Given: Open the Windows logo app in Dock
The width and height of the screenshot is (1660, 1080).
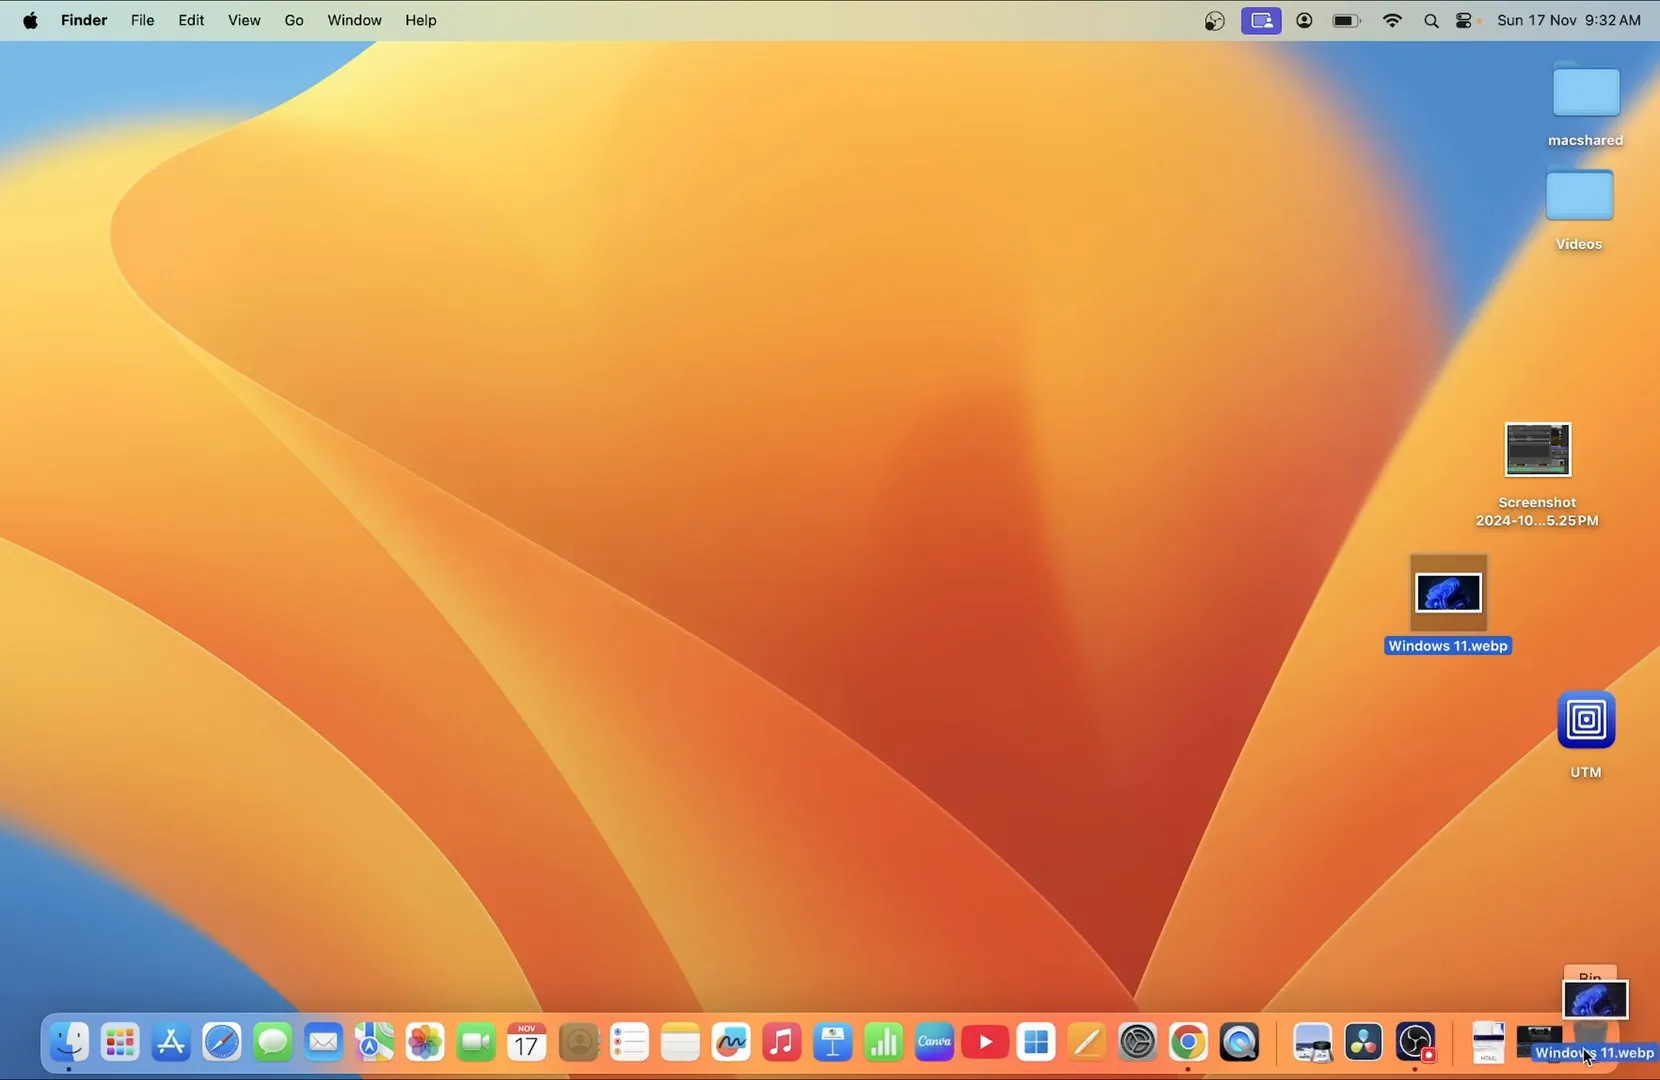Looking at the screenshot, I should click(1036, 1043).
